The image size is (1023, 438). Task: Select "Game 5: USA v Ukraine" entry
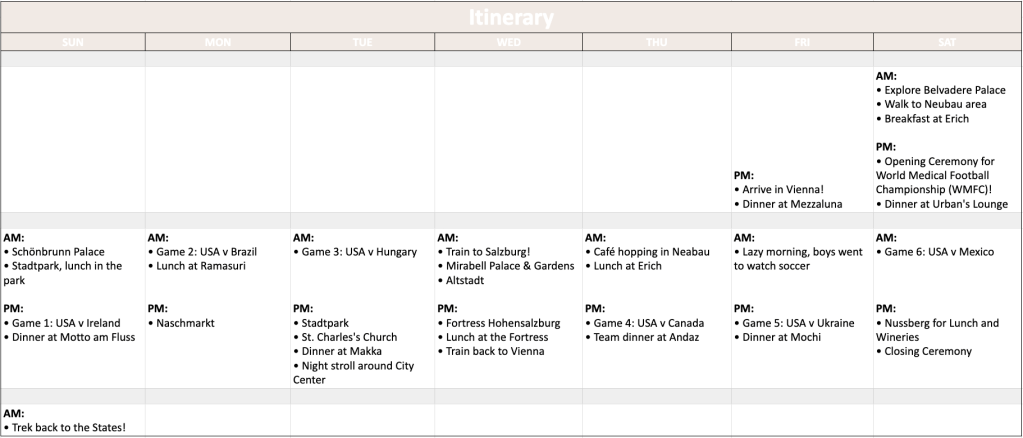click(798, 323)
